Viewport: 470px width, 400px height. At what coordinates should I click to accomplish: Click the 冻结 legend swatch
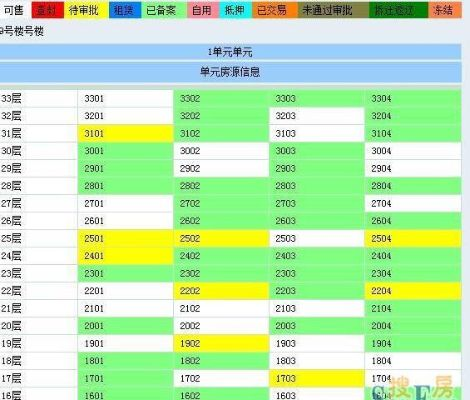point(445,10)
